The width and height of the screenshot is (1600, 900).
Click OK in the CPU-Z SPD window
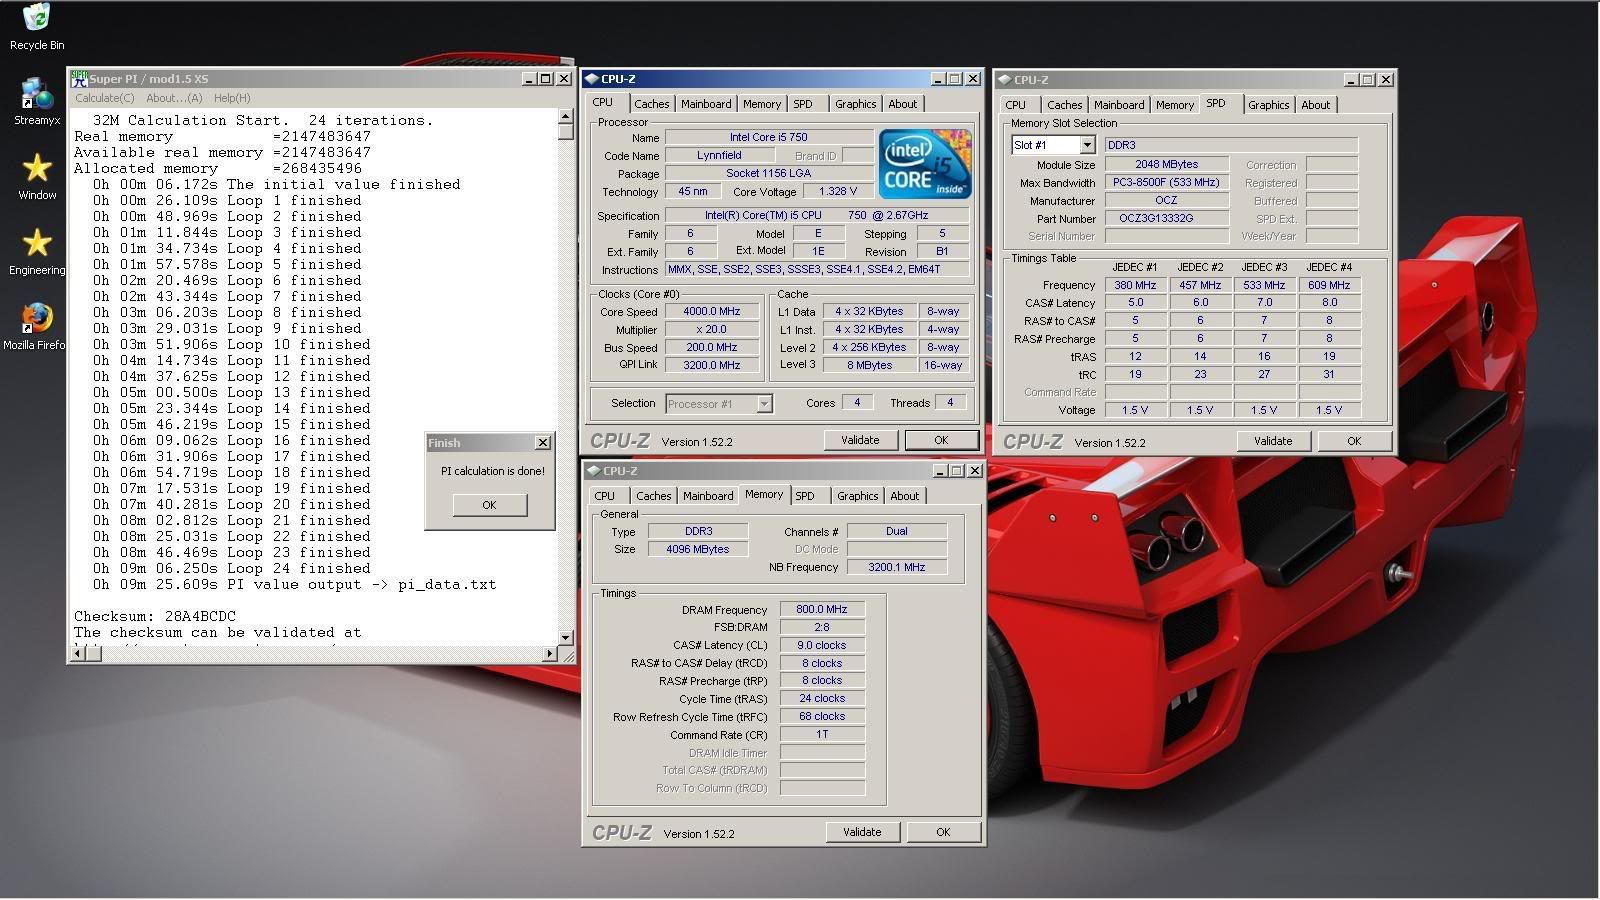[x=1353, y=441]
